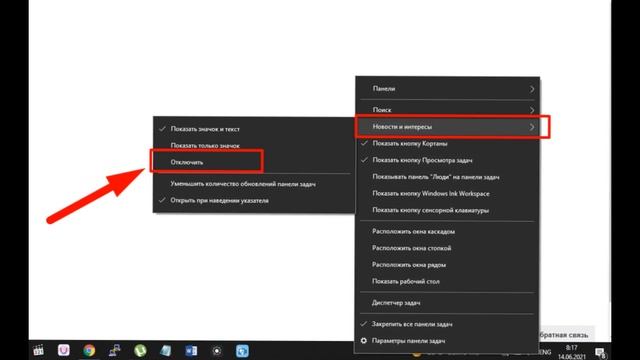Expand the 'Панели' submenu

448,89
